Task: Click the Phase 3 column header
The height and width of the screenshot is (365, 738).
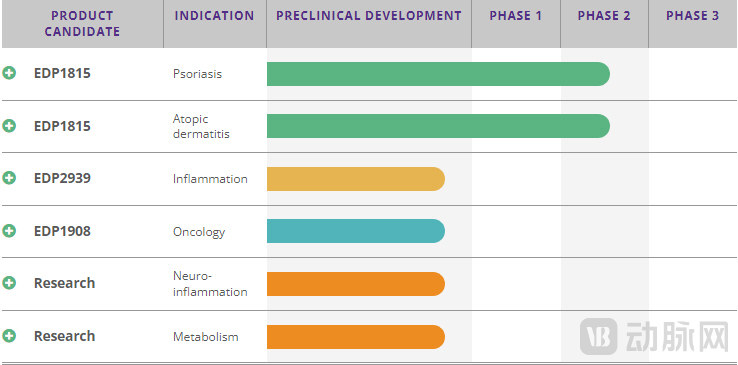Action: pos(692,16)
